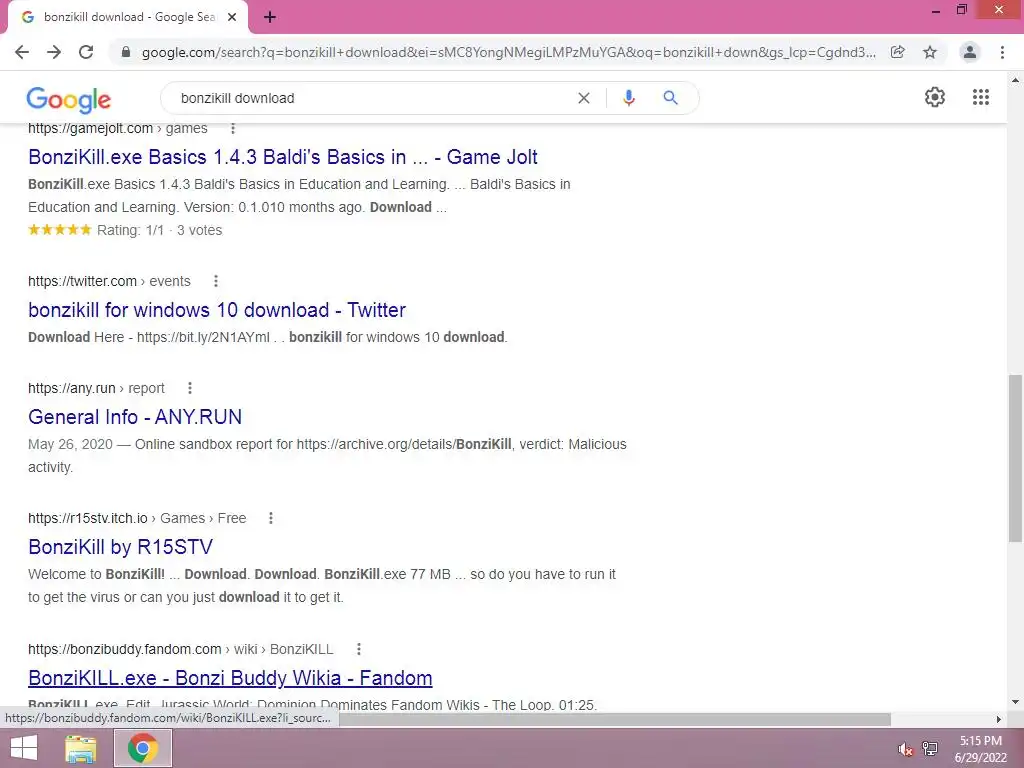This screenshot has width=1024, height=768.
Task: Open the Chrome profile avatar menu
Action: (x=970, y=52)
